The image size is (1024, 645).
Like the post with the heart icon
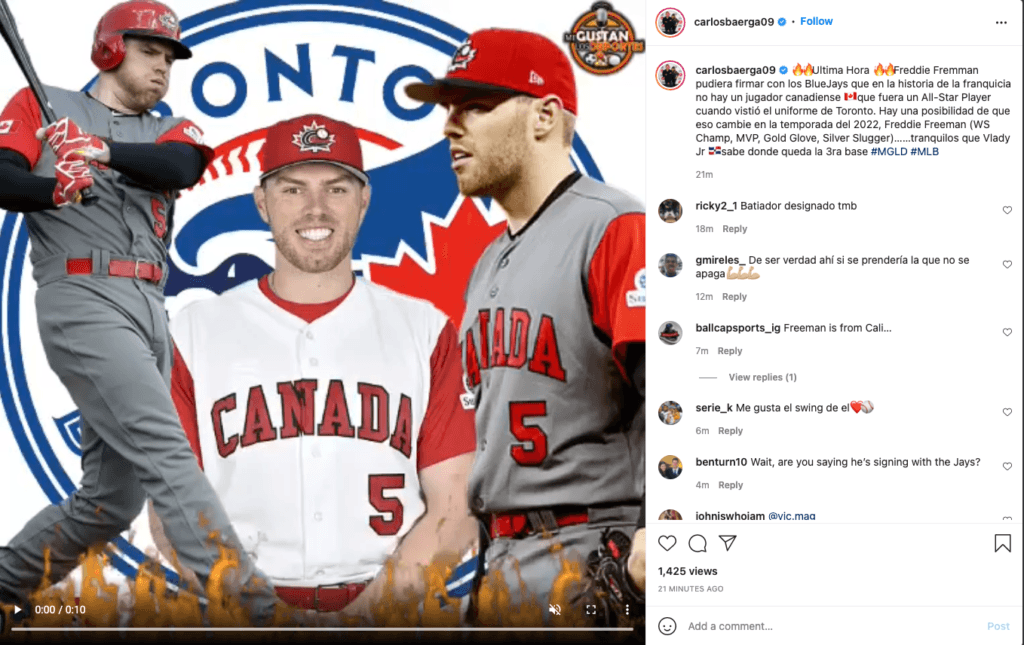(667, 543)
